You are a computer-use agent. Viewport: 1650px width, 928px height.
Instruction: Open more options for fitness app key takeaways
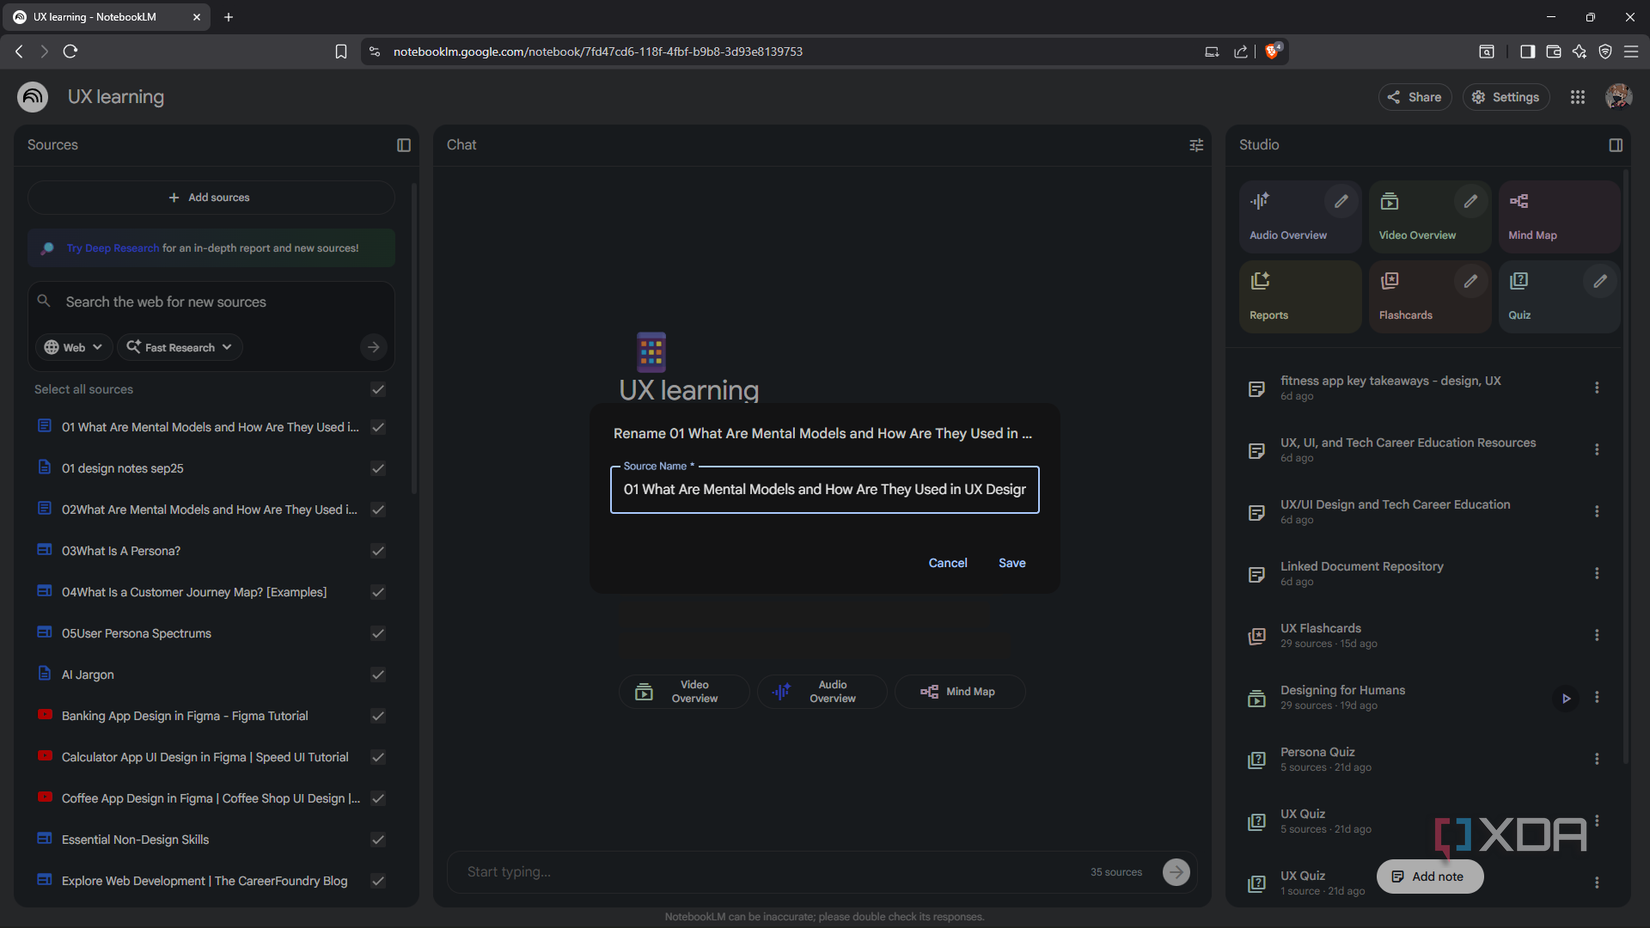tap(1596, 388)
